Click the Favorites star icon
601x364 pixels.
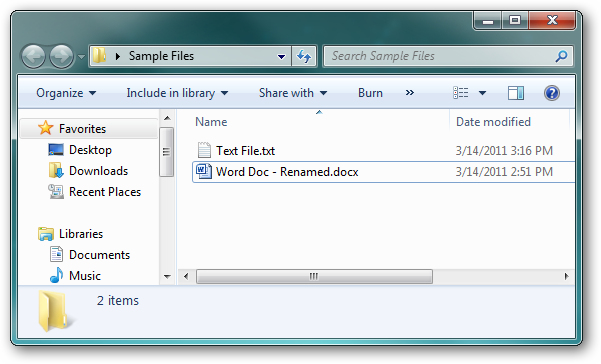46,128
